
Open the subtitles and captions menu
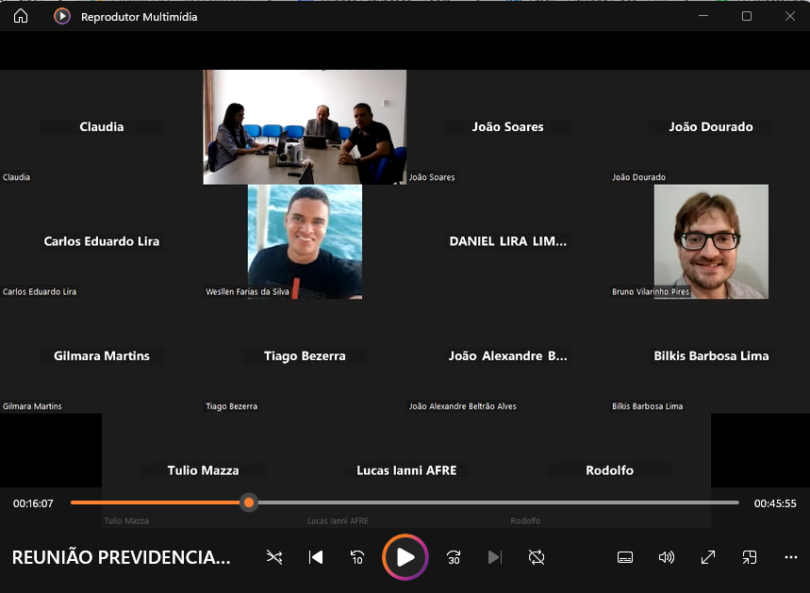pos(625,557)
